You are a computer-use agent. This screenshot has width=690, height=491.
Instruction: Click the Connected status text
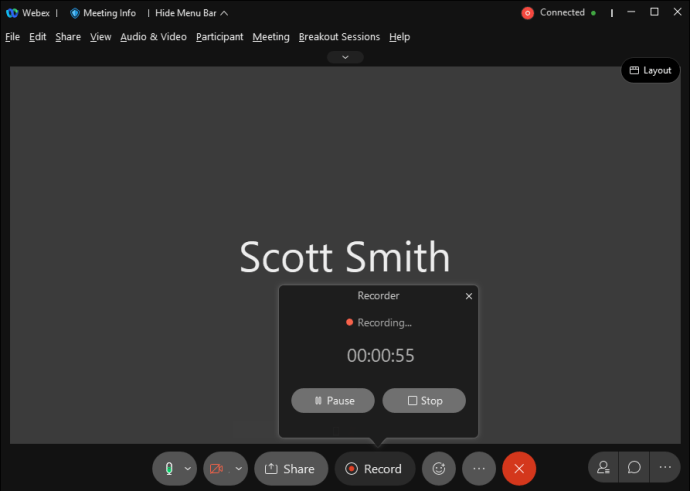pos(562,13)
